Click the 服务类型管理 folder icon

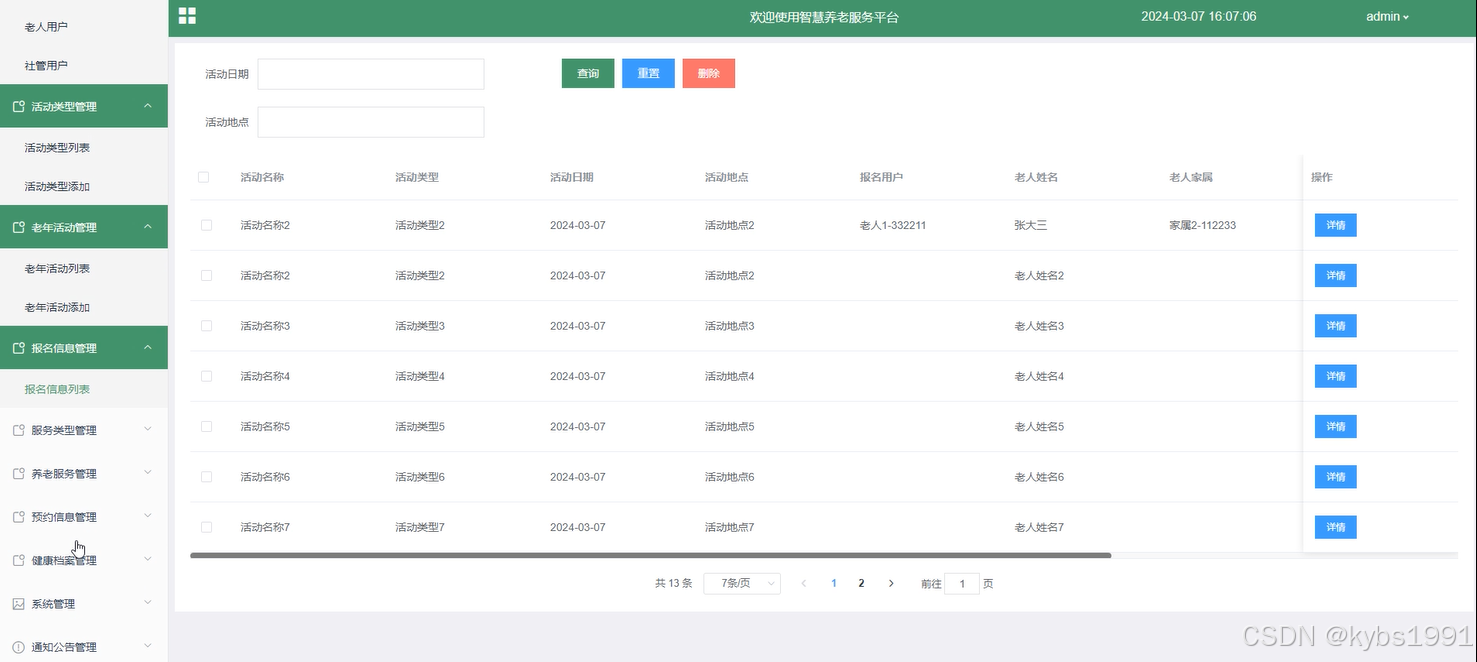click(18, 430)
